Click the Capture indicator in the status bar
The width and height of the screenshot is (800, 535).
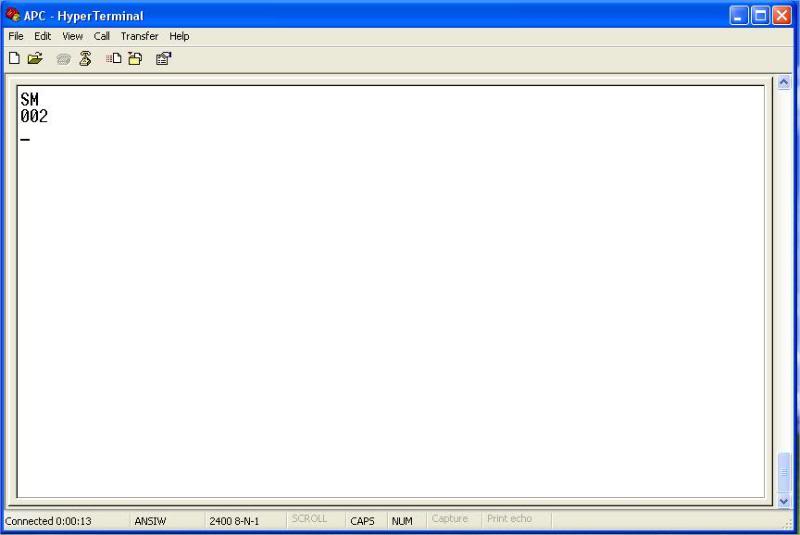coord(450,520)
